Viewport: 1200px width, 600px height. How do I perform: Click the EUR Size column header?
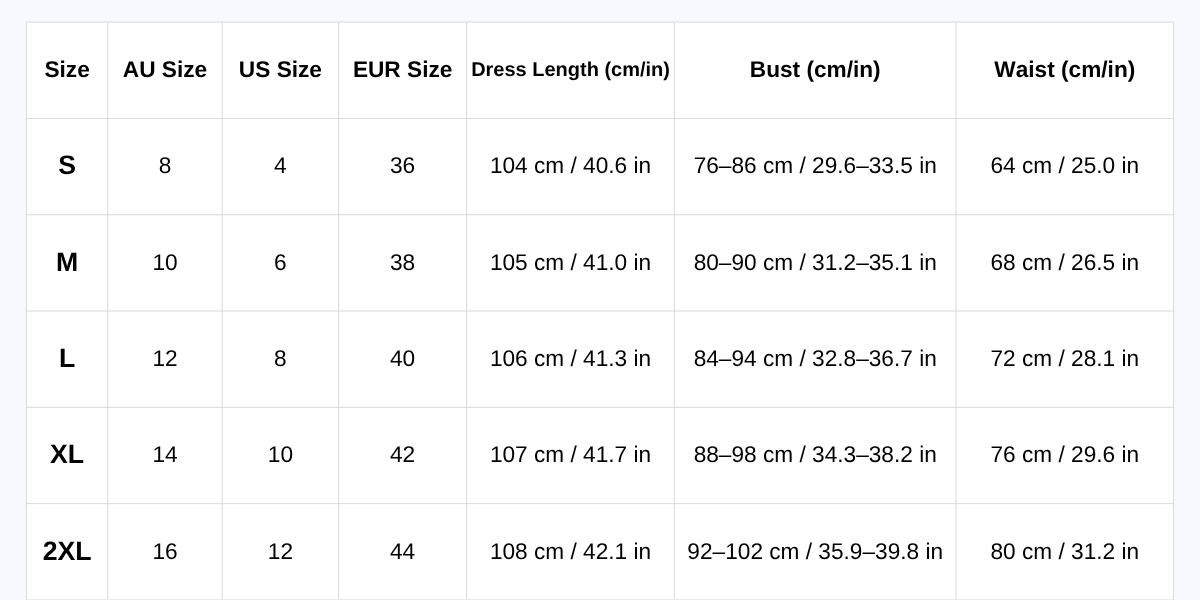[402, 70]
